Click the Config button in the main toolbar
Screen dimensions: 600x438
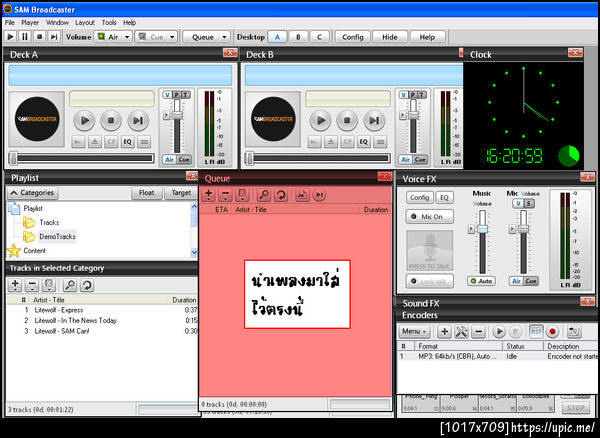(x=352, y=37)
